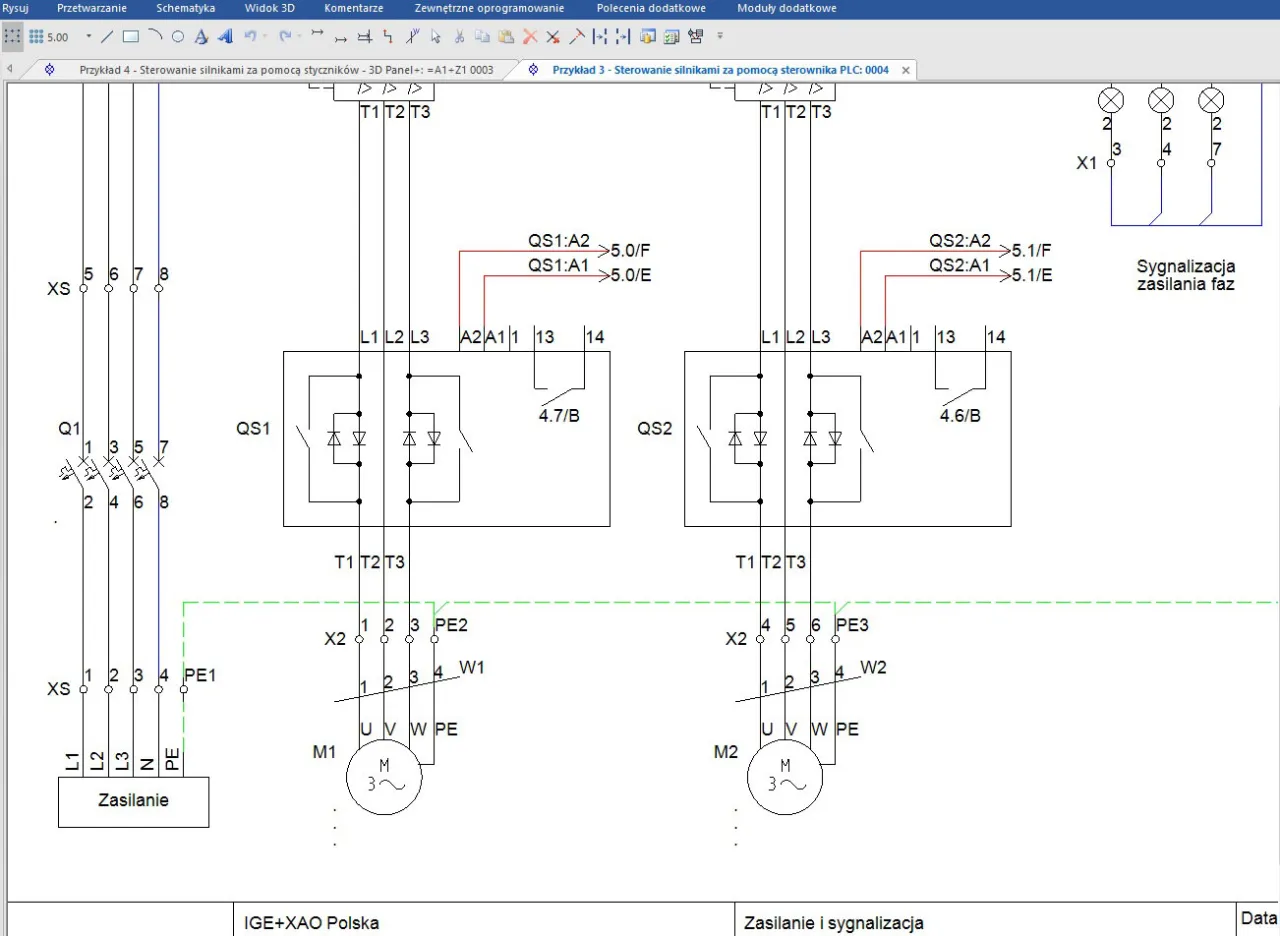This screenshot has width=1280, height=936.
Task: Click the scissors cut icon
Action: [x=459, y=37]
